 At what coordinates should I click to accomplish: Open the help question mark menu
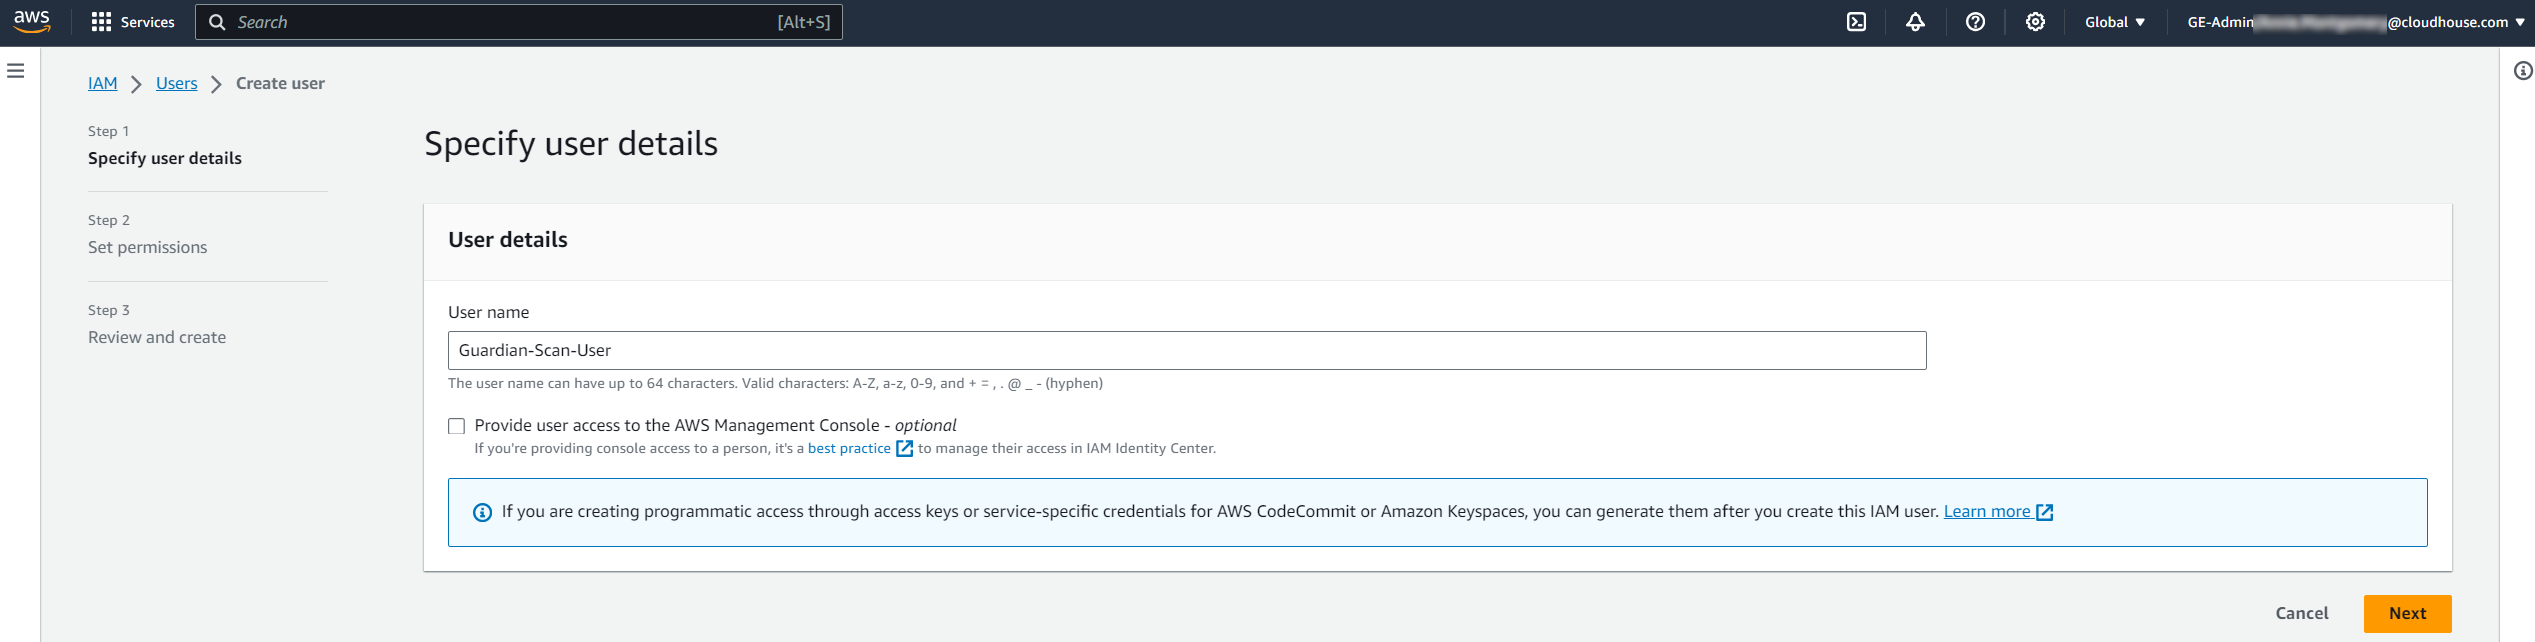point(1975,22)
